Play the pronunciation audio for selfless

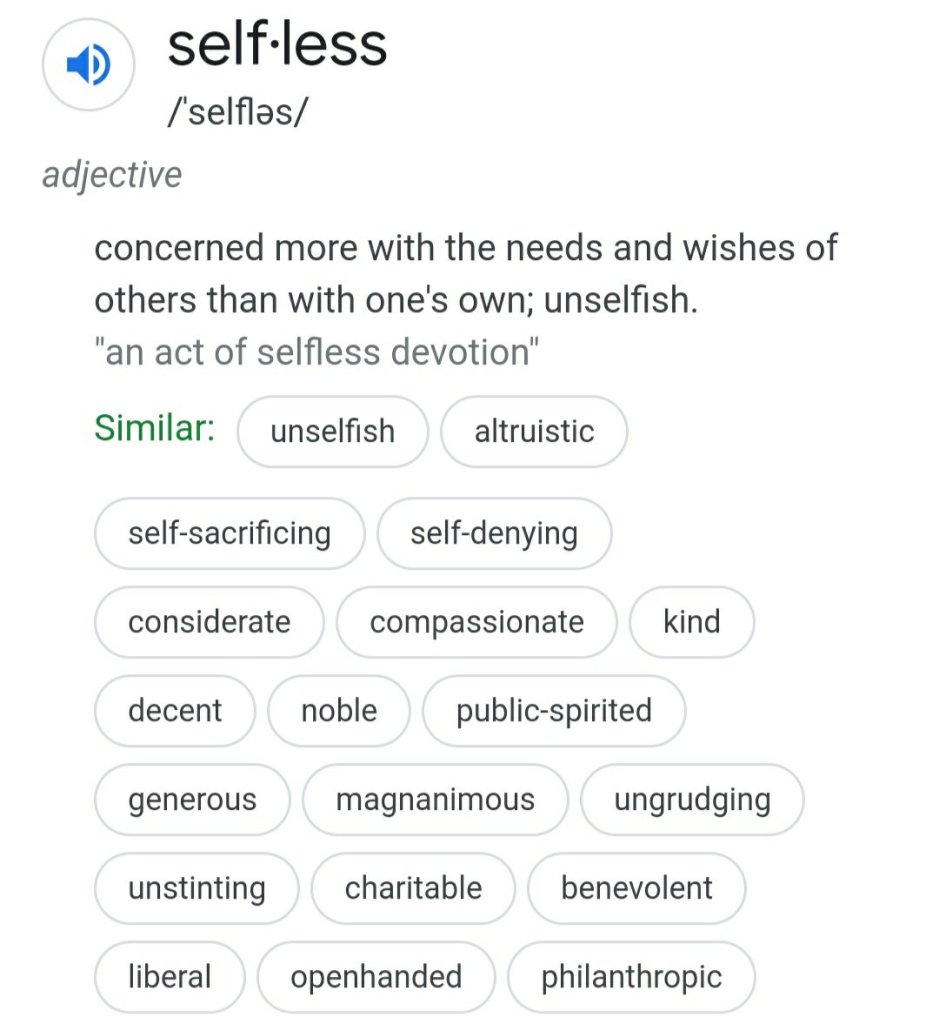point(88,64)
